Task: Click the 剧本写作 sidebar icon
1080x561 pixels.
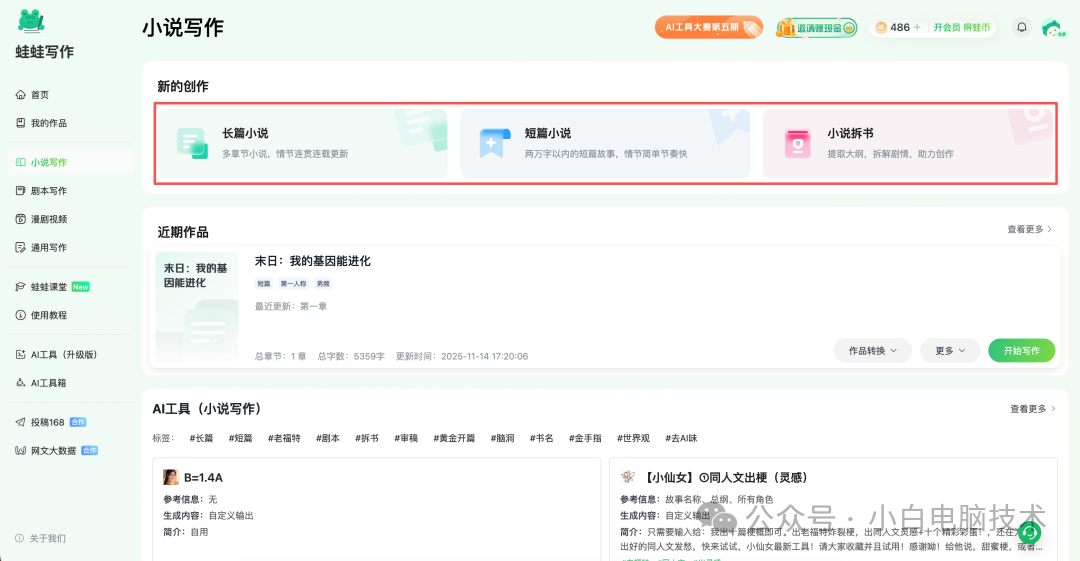Action: point(21,190)
